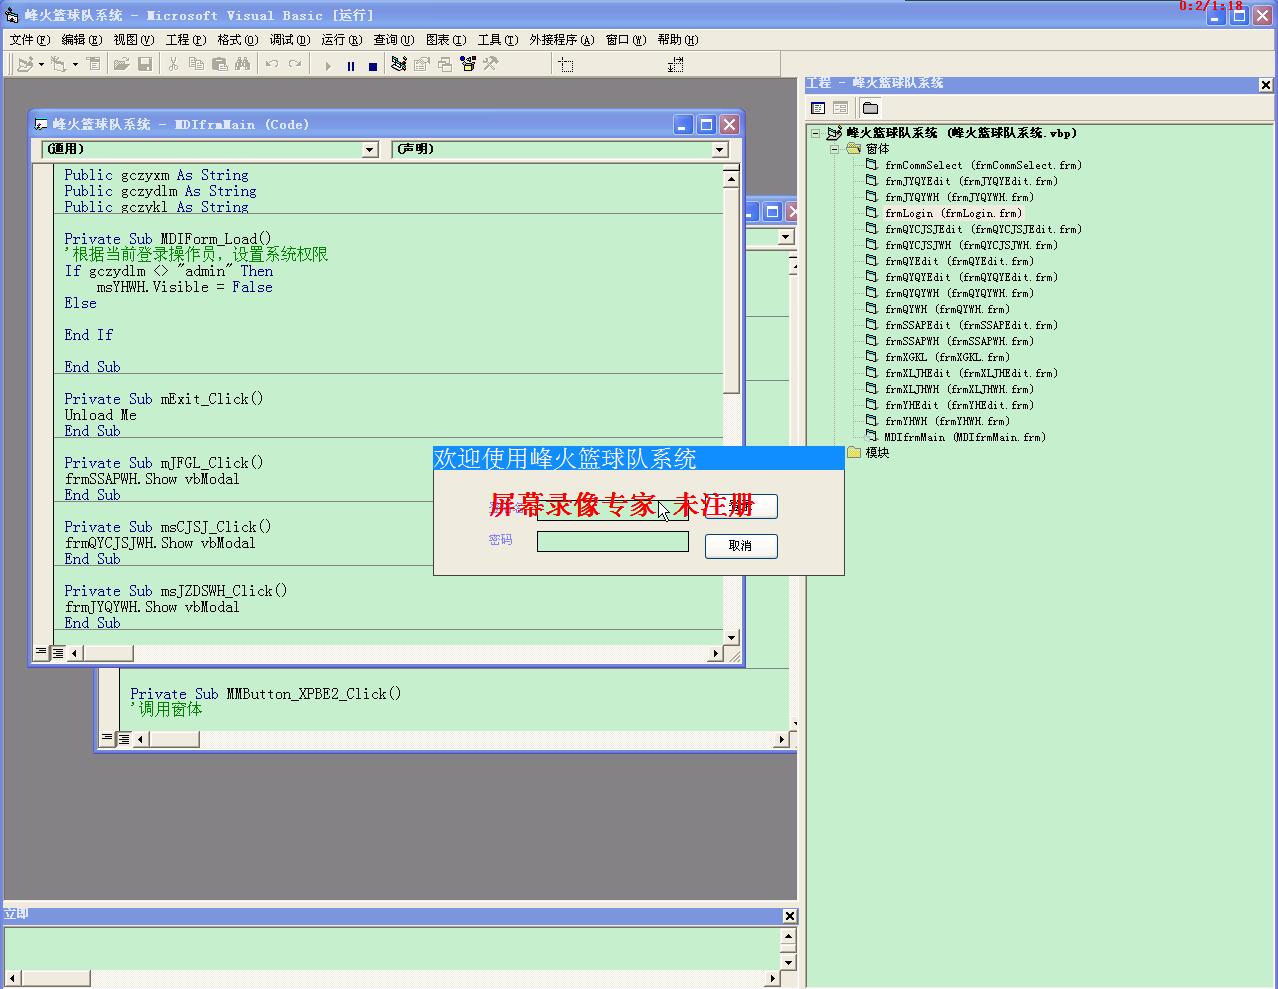
Task: Click code window vertical scrollbar down arrow
Action: (x=731, y=637)
